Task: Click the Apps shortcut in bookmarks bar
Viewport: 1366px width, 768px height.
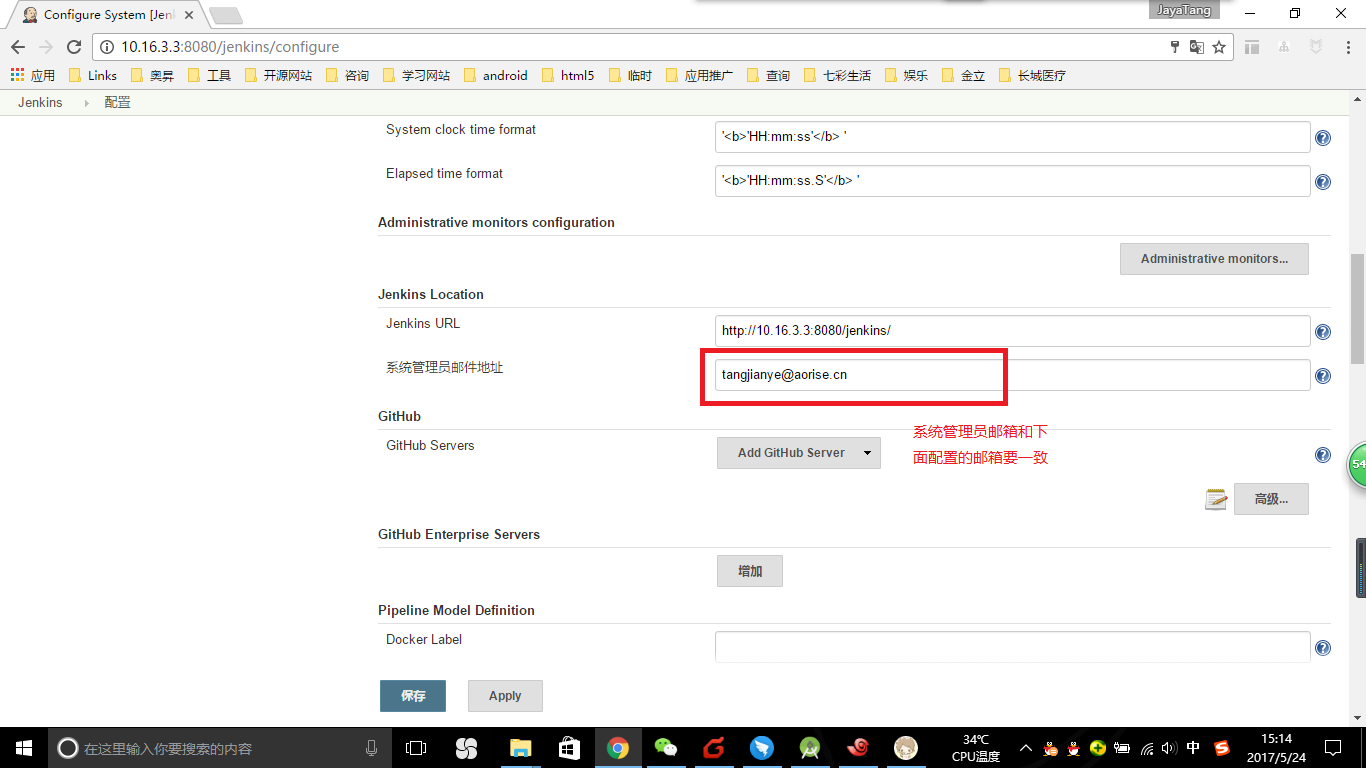Action: point(33,75)
